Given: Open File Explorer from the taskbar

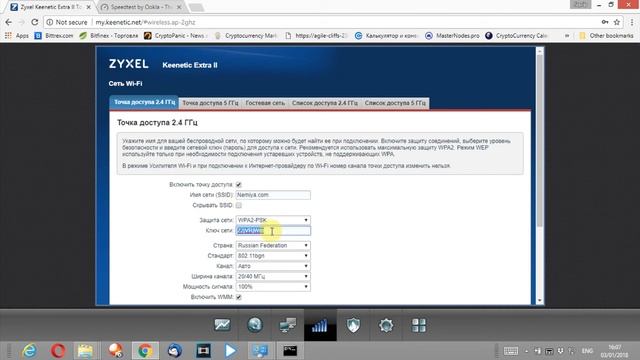Looking at the screenshot, I should point(85,351).
